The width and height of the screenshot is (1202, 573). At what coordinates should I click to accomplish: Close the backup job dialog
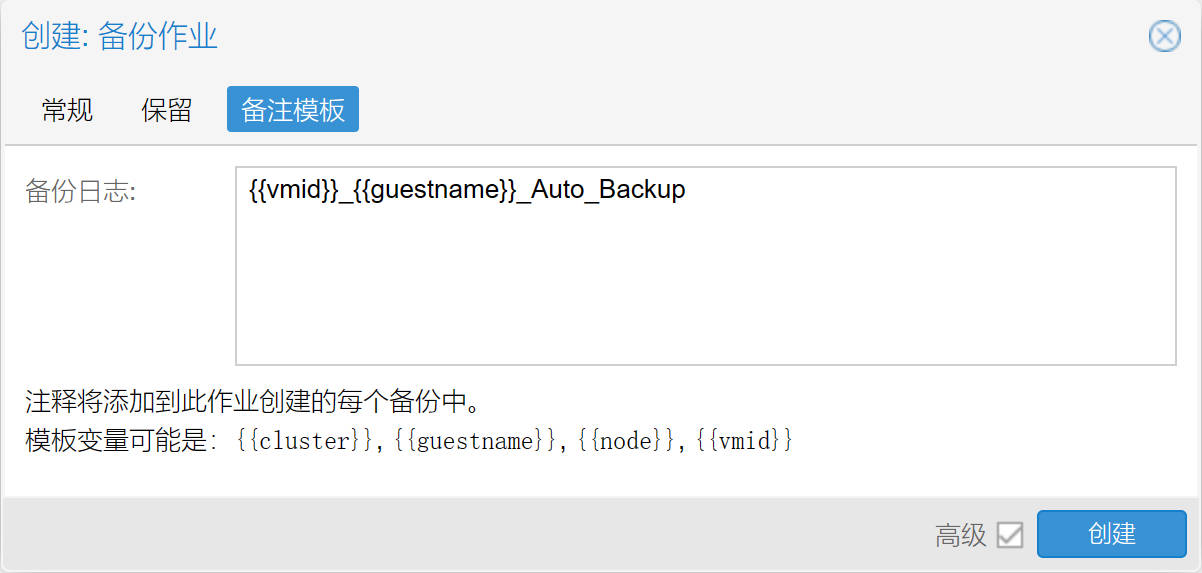click(x=1164, y=37)
